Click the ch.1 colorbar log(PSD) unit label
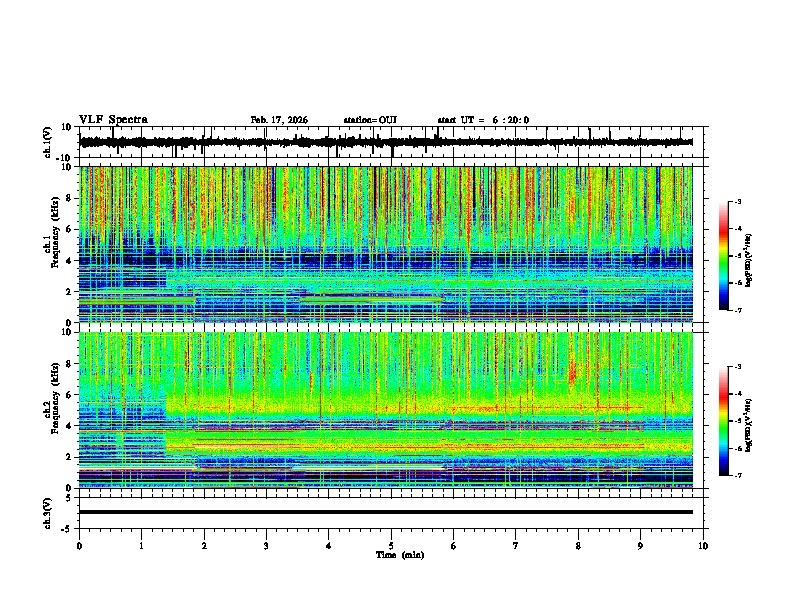The image size is (792, 612). coord(748,261)
